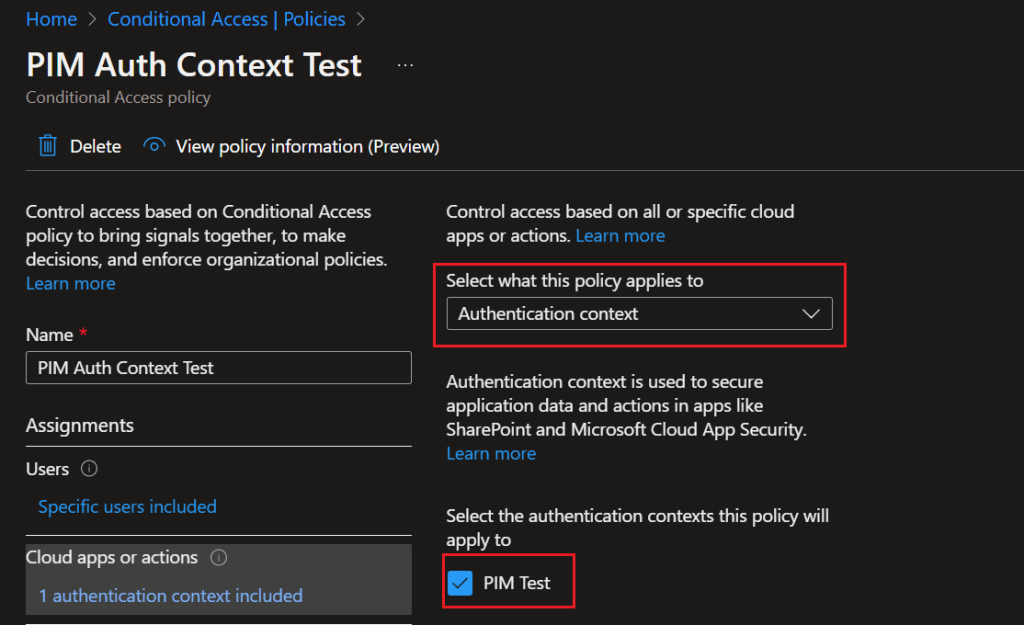Viewport: 1024px width, 625px height.
Task: Open Learn more below Microsoft Cloud App Security
Action: pos(491,454)
